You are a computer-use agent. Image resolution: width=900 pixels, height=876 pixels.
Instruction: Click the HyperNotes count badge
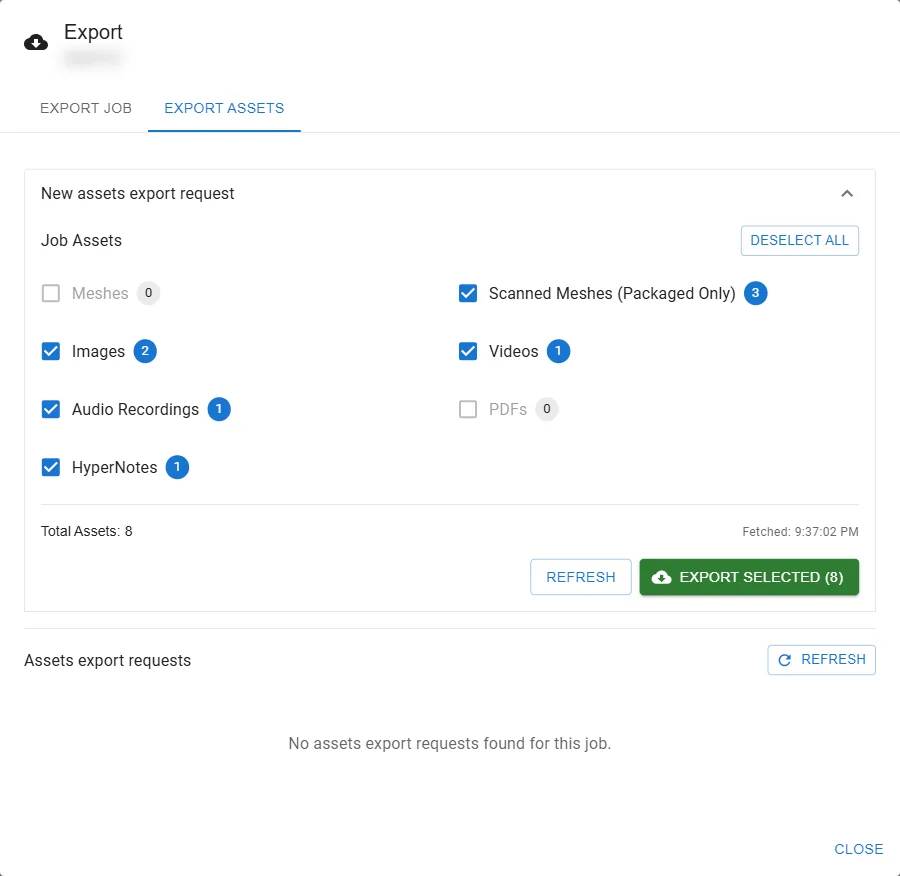[177, 467]
